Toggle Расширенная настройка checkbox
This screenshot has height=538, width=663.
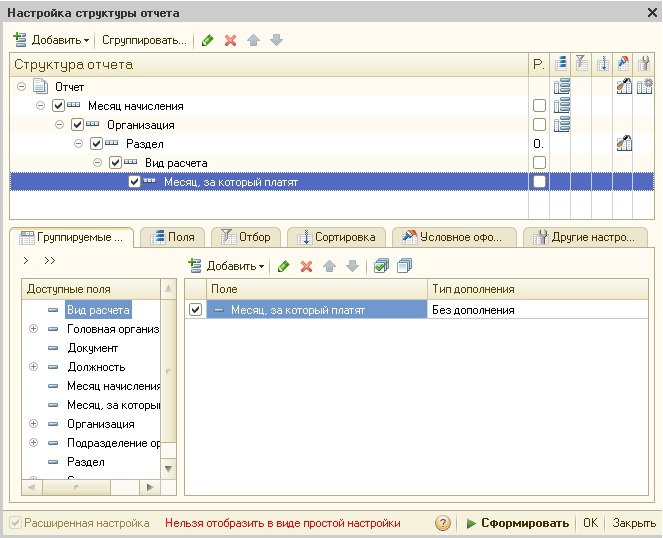(x=16, y=523)
